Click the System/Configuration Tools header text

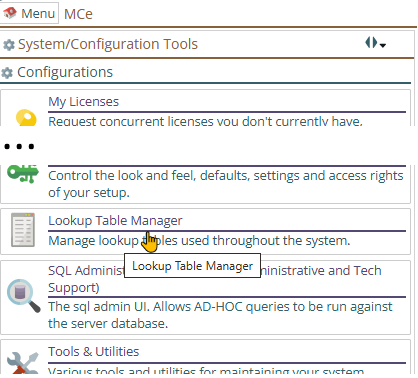pyautogui.click(x=108, y=44)
